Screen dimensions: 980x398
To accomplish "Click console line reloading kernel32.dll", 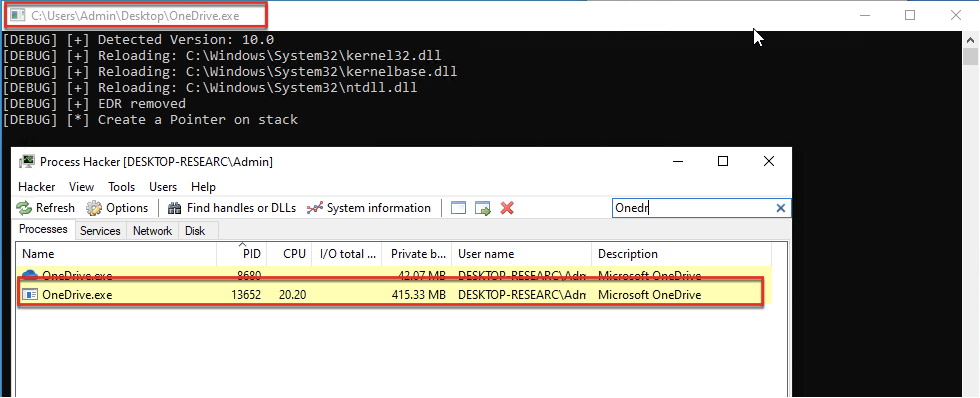I will click(x=222, y=56).
